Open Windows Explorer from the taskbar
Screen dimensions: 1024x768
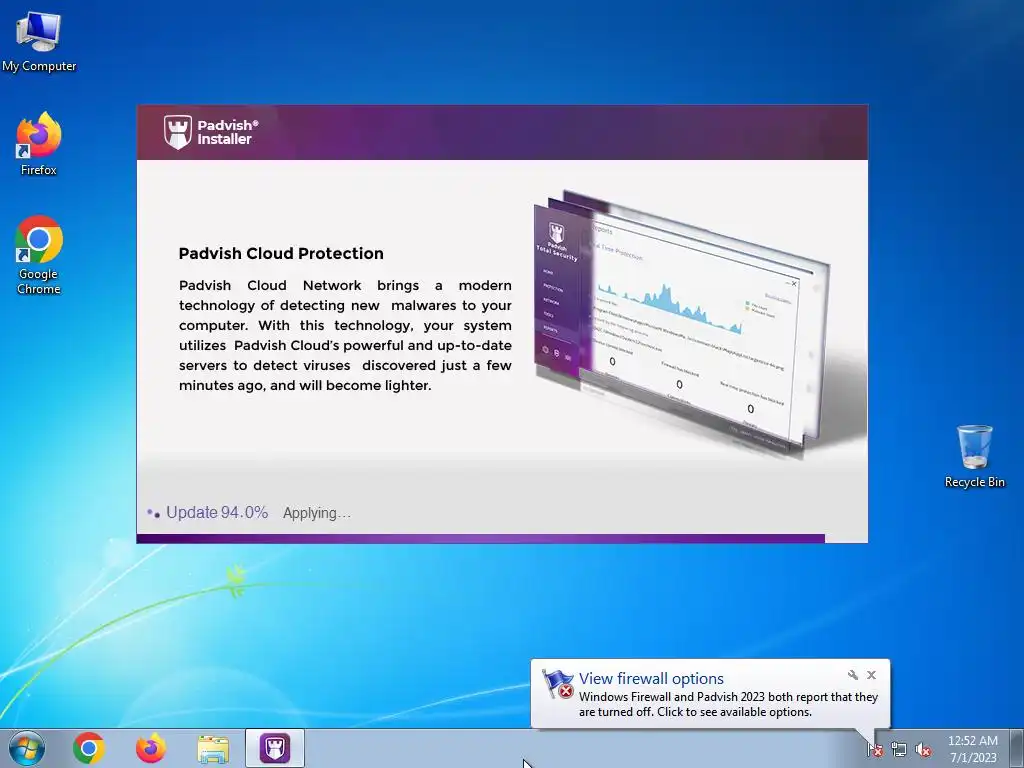[213, 749]
